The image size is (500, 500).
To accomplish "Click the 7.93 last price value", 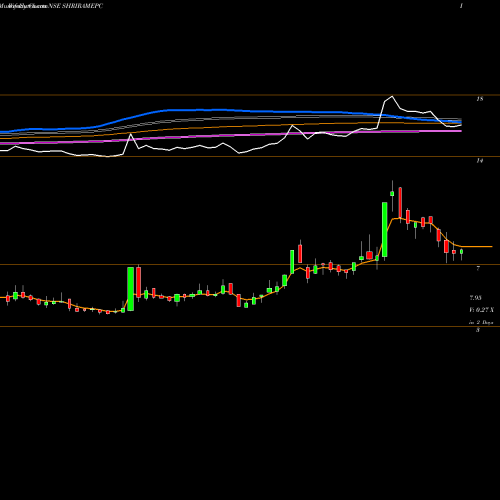I will (x=476, y=298).
